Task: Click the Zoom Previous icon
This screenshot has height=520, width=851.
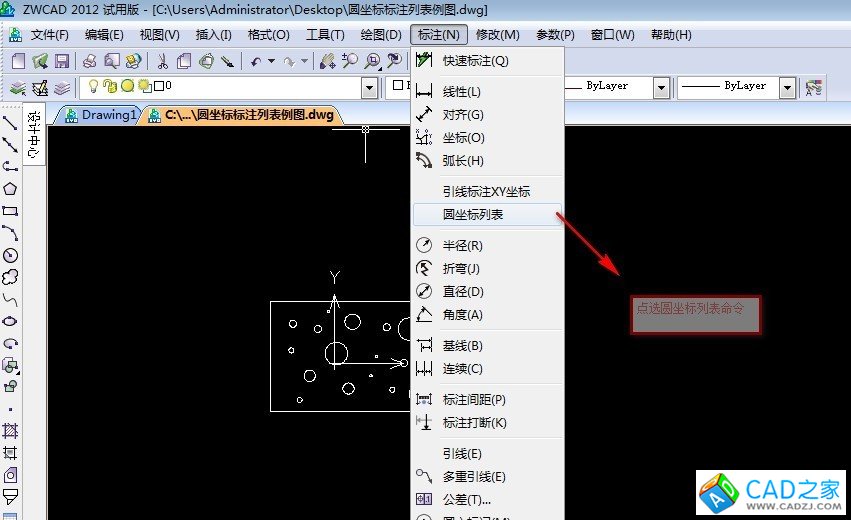Action: coord(395,61)
